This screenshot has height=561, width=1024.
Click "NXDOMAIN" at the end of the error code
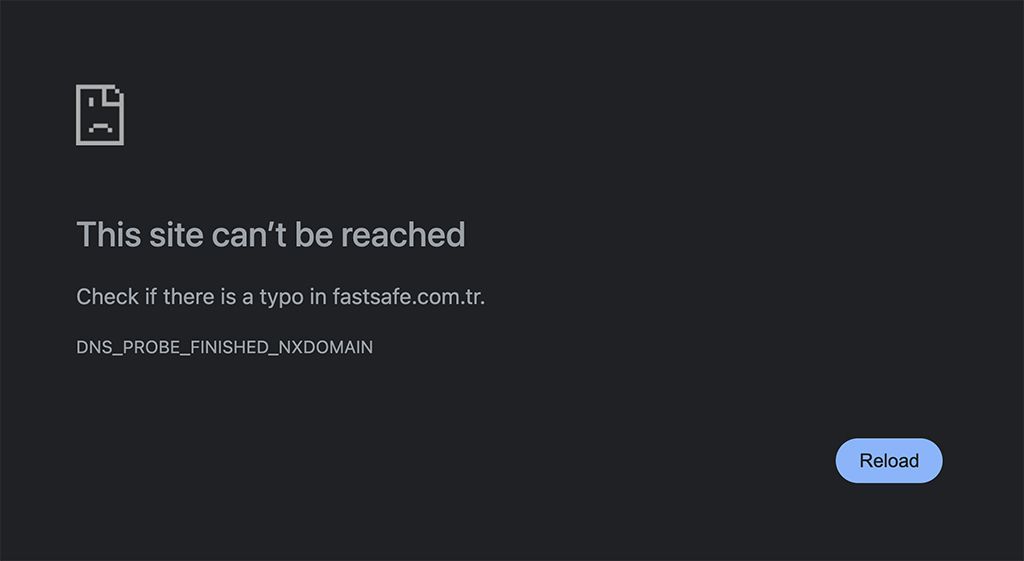pos(326,347)
